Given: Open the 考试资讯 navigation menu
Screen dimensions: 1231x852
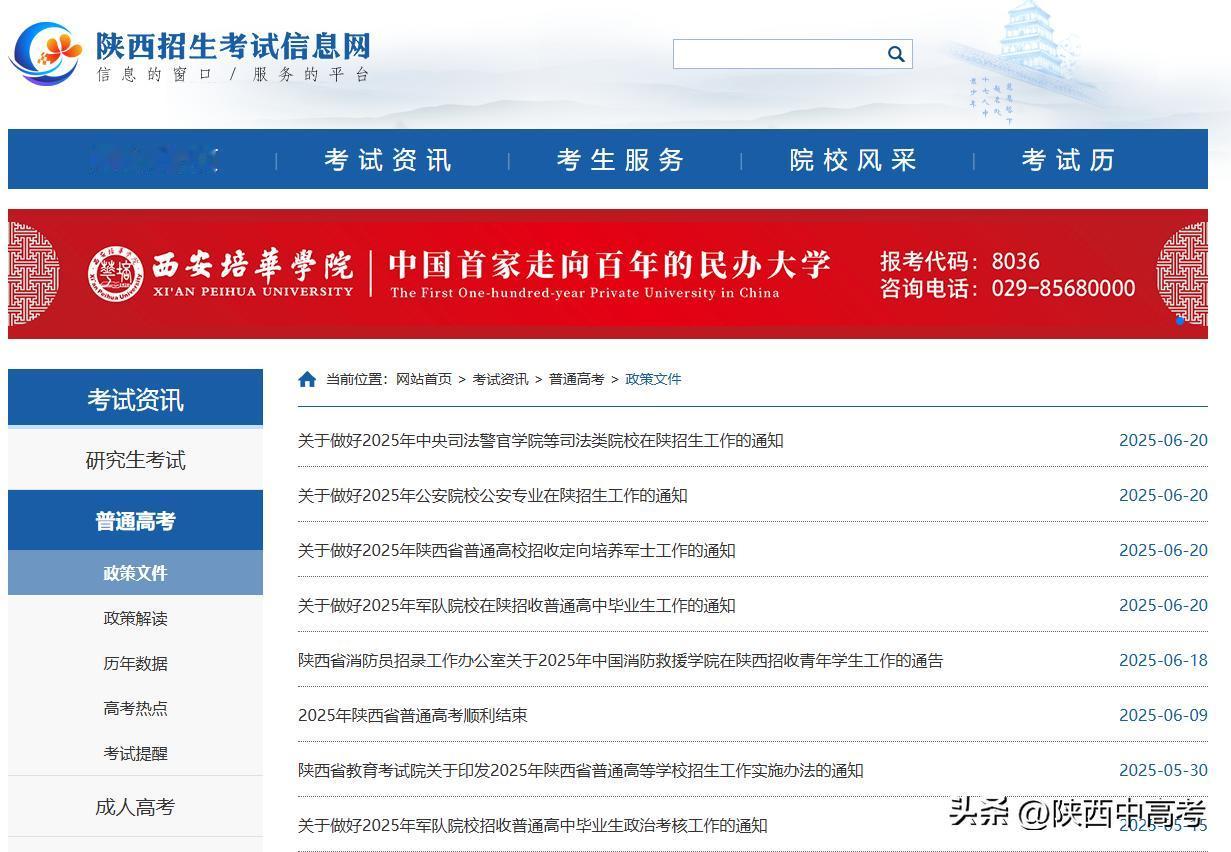Looking at the screenshot, I should [388, 160].
